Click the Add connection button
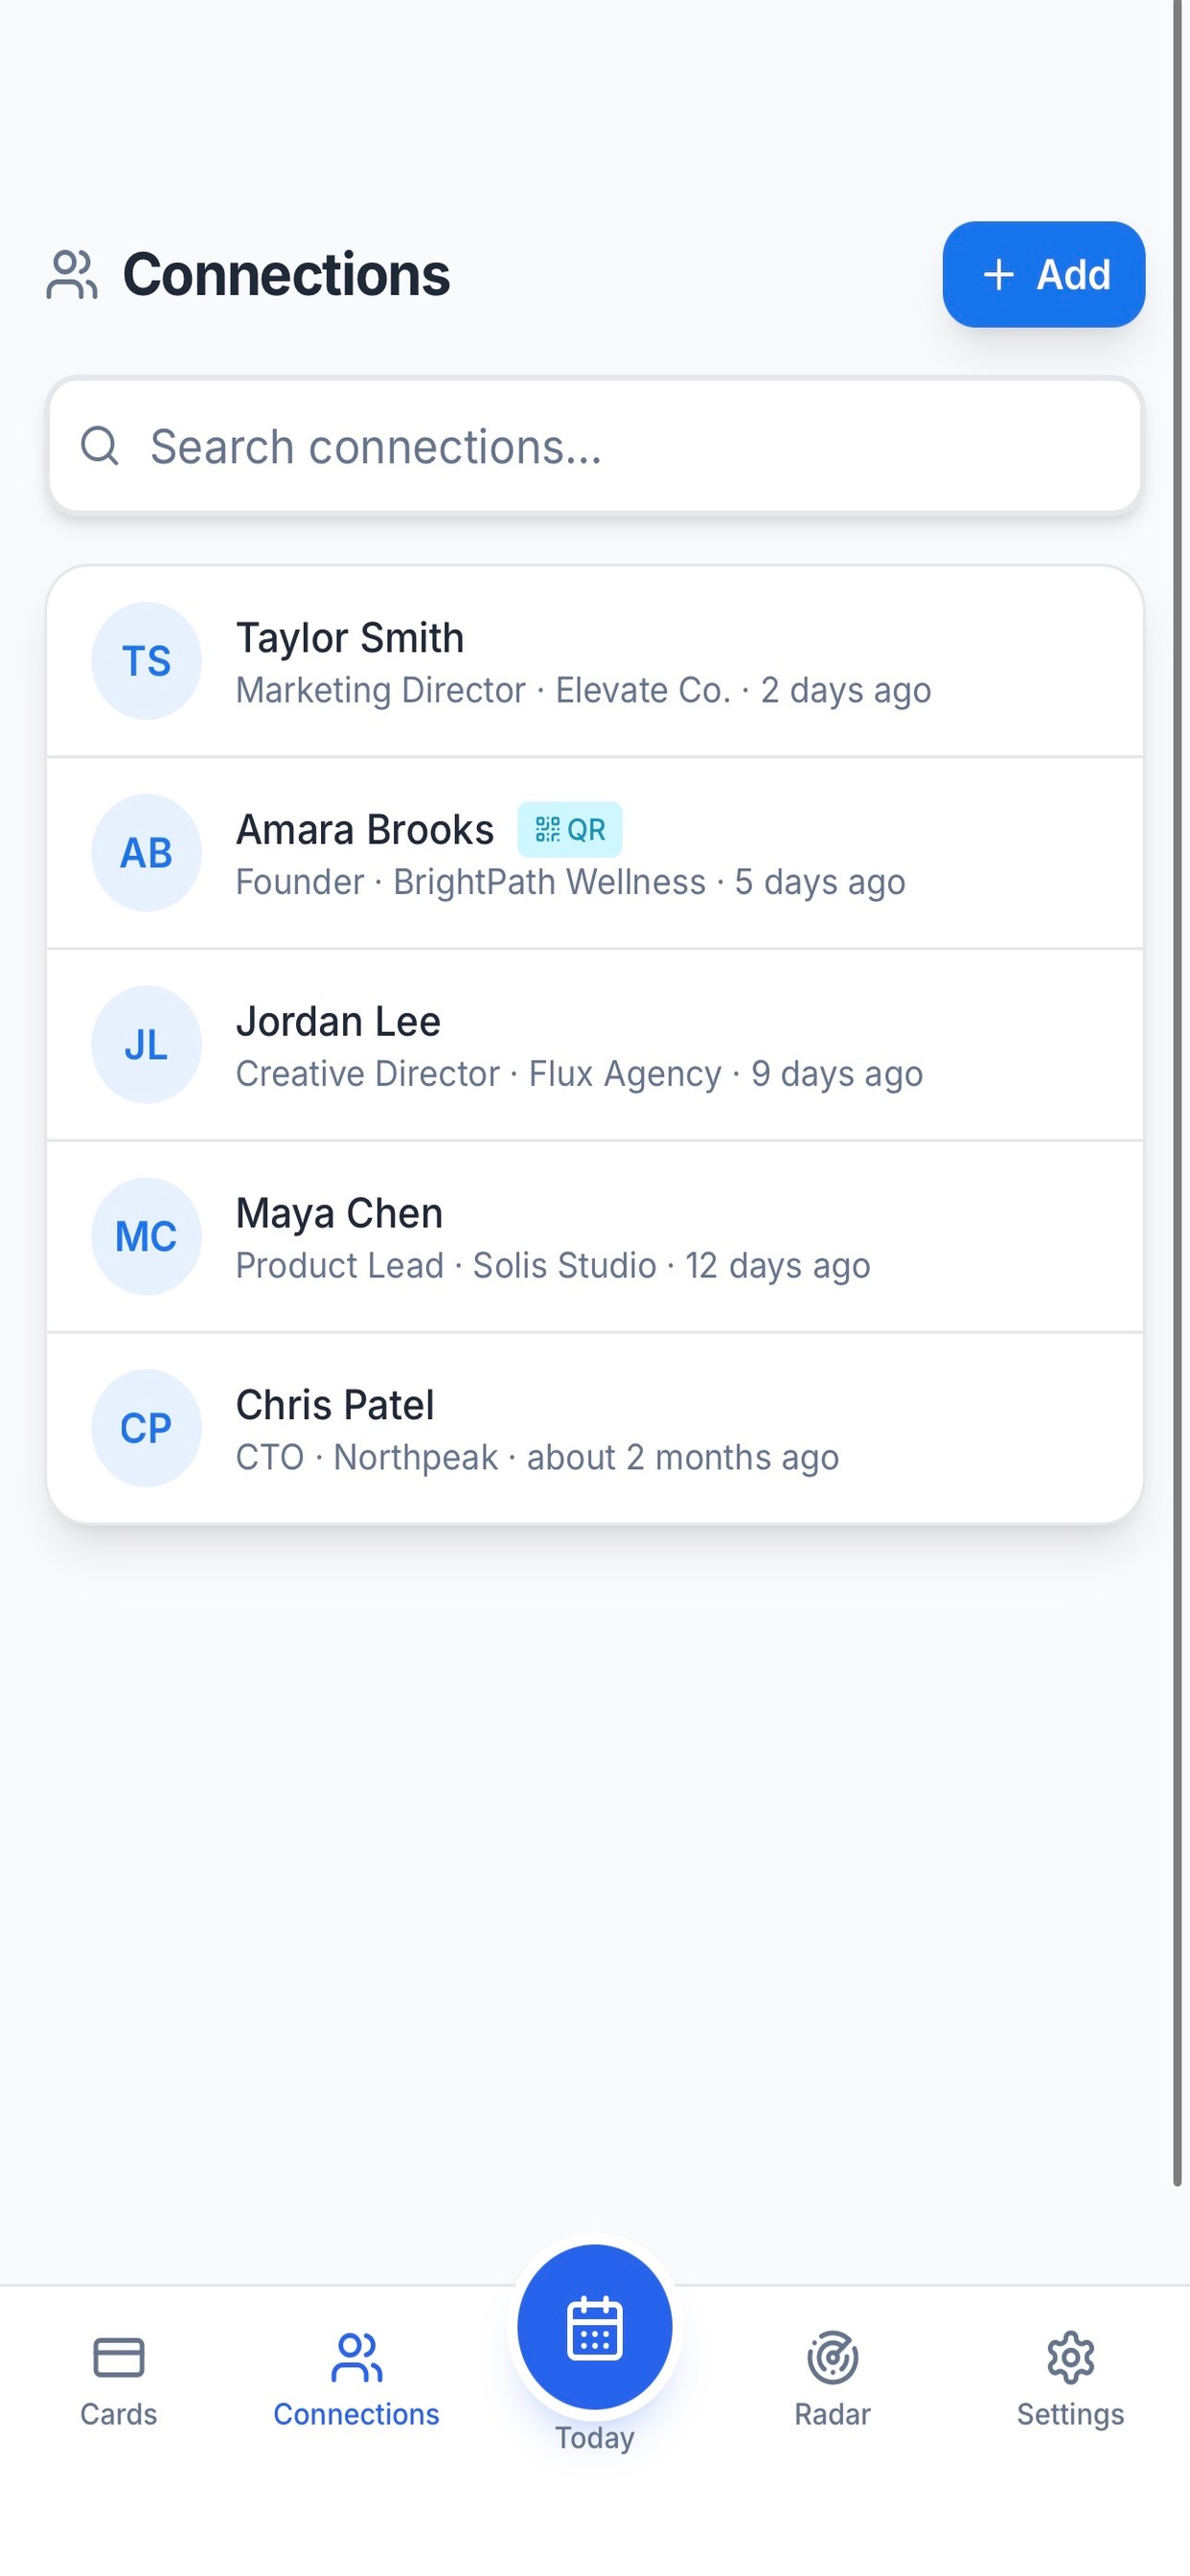This screenshot has width=1190, height=2576. [x=1044, y=274]
